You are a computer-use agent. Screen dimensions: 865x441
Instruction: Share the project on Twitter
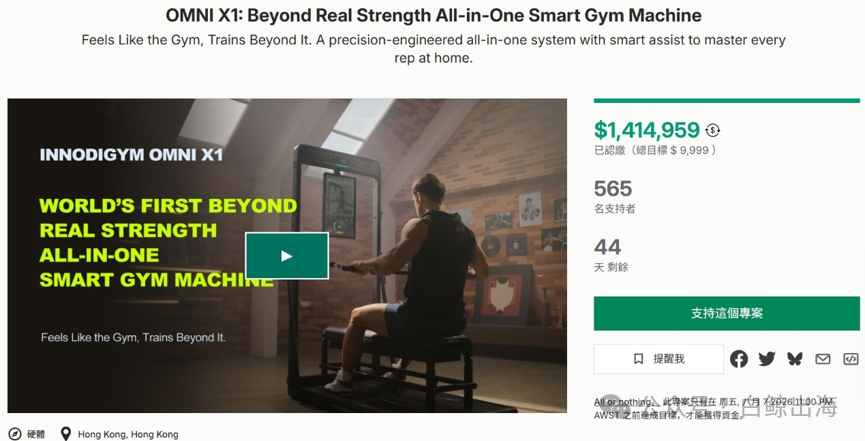tap(766, 359)
